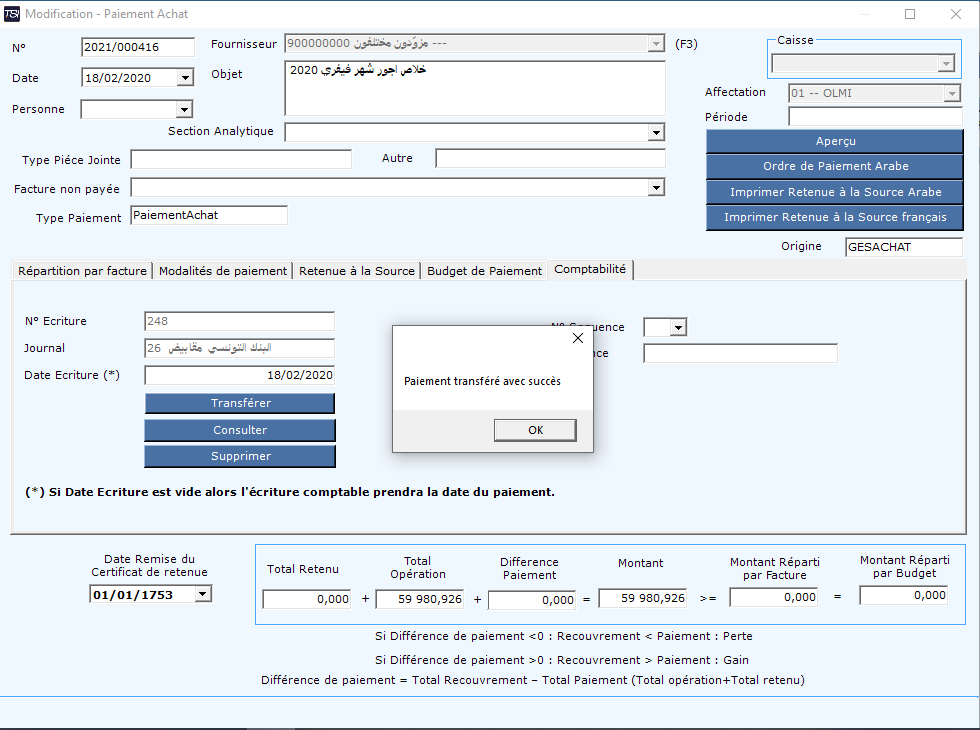The image size is (980, 730).
Task: Click the 'Recouvrement > Paiement : Gain' line
Action: tap(562, 660)
